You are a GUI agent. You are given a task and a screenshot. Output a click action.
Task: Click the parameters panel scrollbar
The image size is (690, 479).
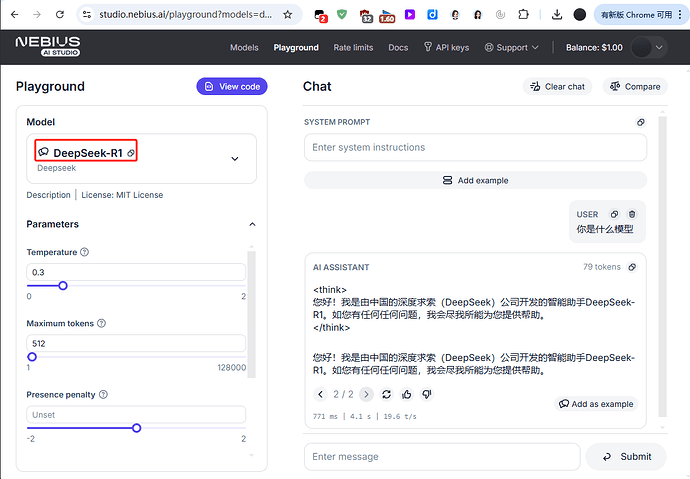point(251,314)
